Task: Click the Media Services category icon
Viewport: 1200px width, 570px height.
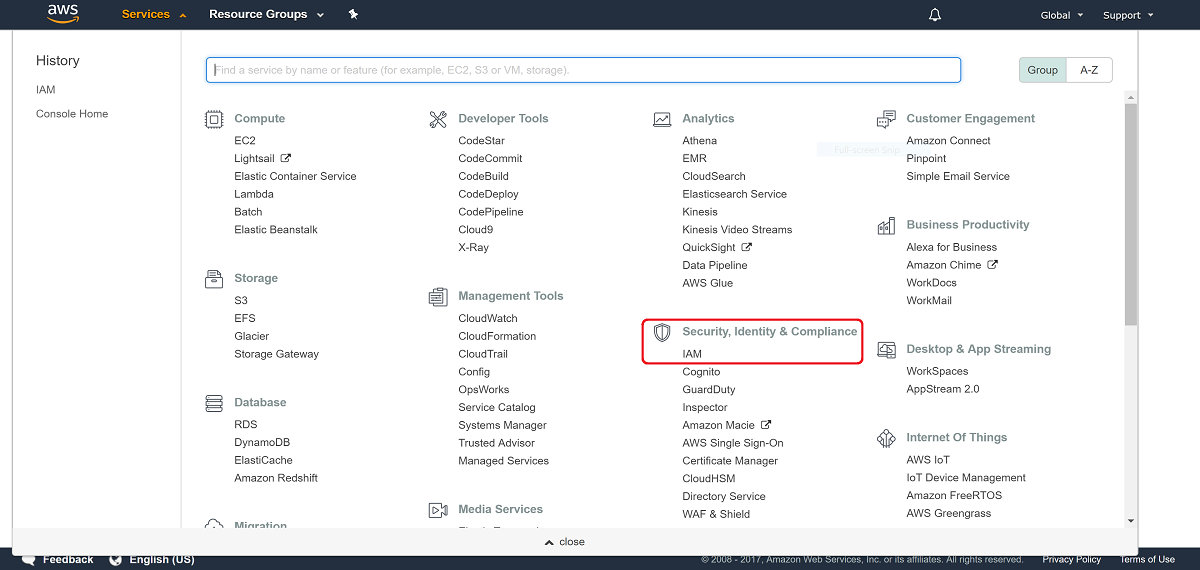Action: [438, 510]
